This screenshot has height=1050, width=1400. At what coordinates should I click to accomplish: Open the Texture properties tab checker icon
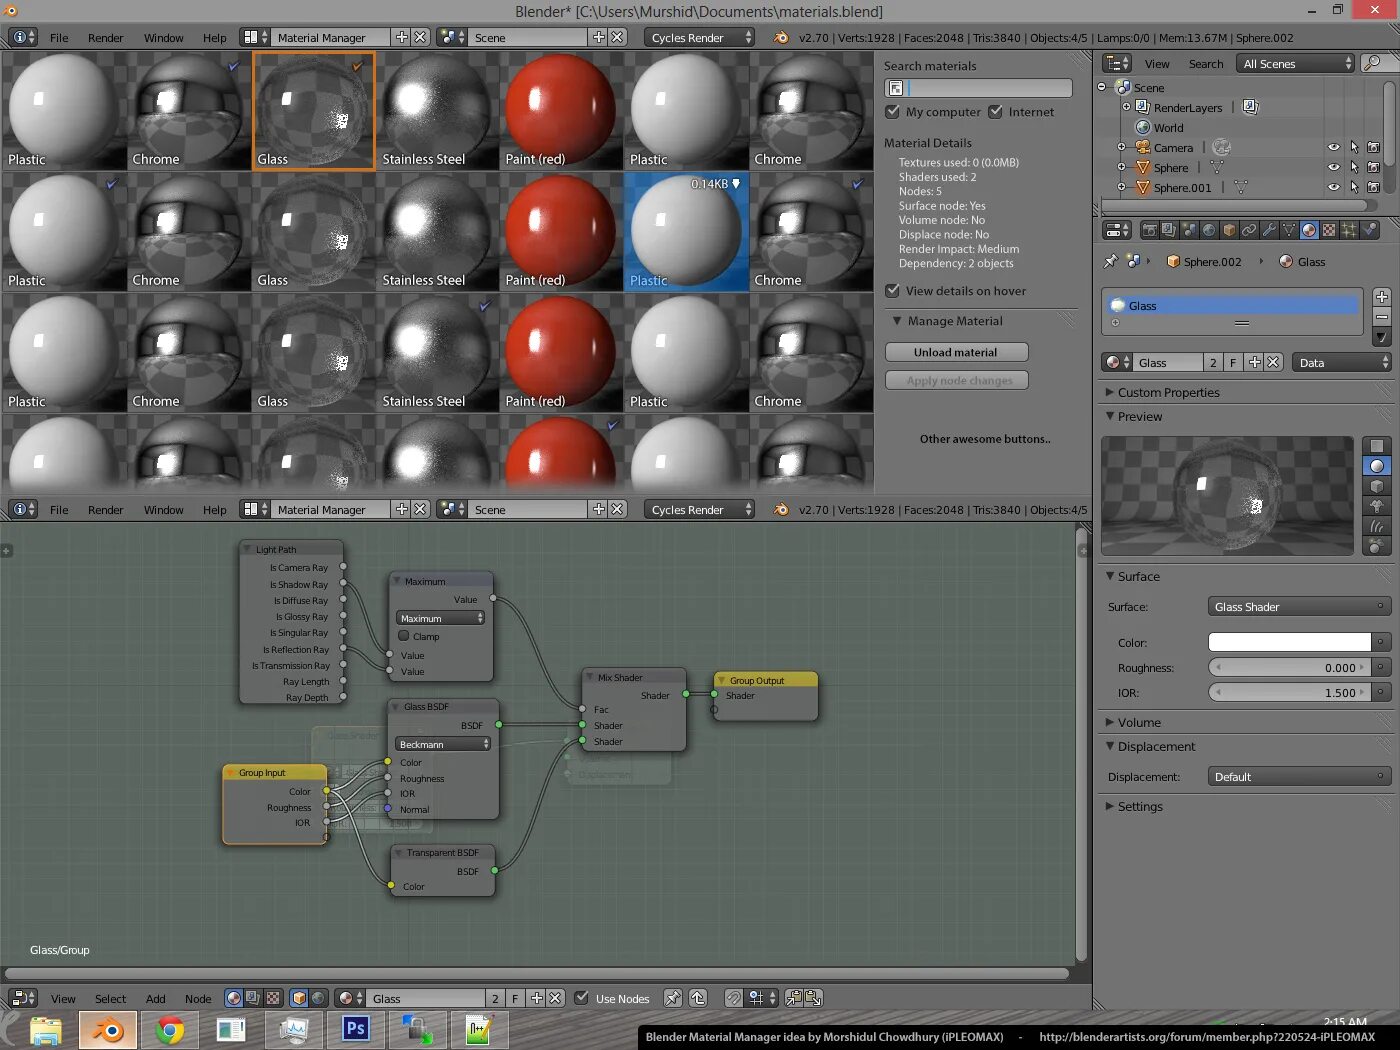1329,230
